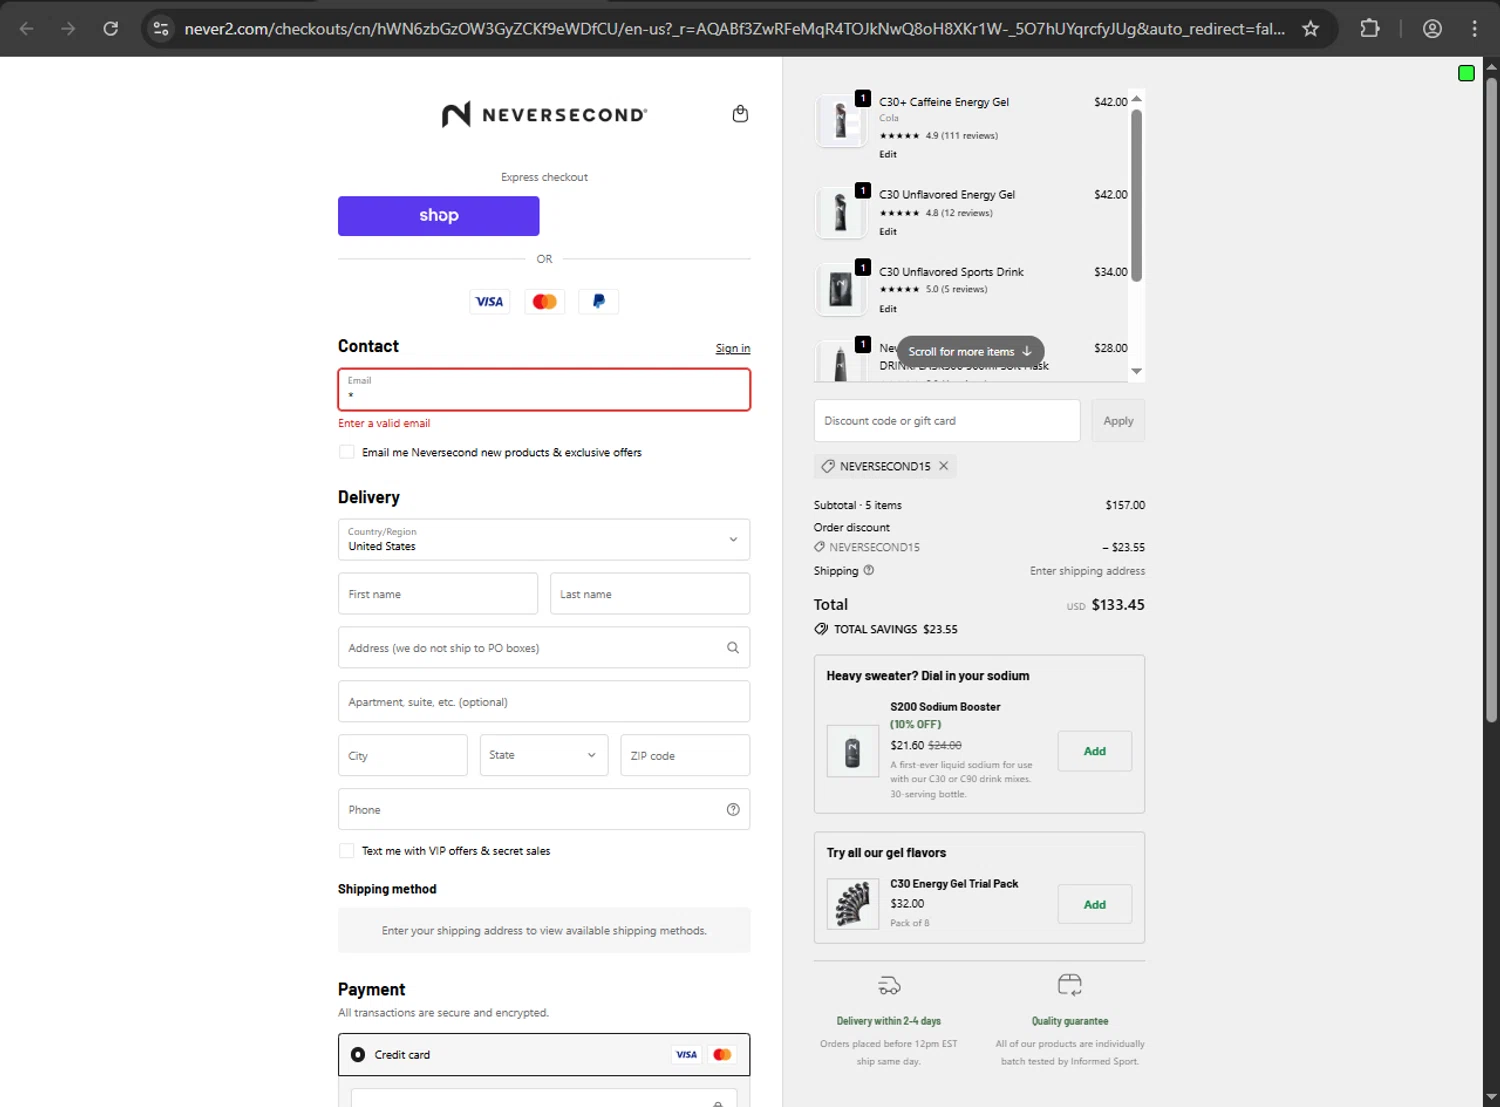Viewport: 1500px width, 1107px height.
Task: Click the Discount code or gift card field
Action: click(947, 421)
